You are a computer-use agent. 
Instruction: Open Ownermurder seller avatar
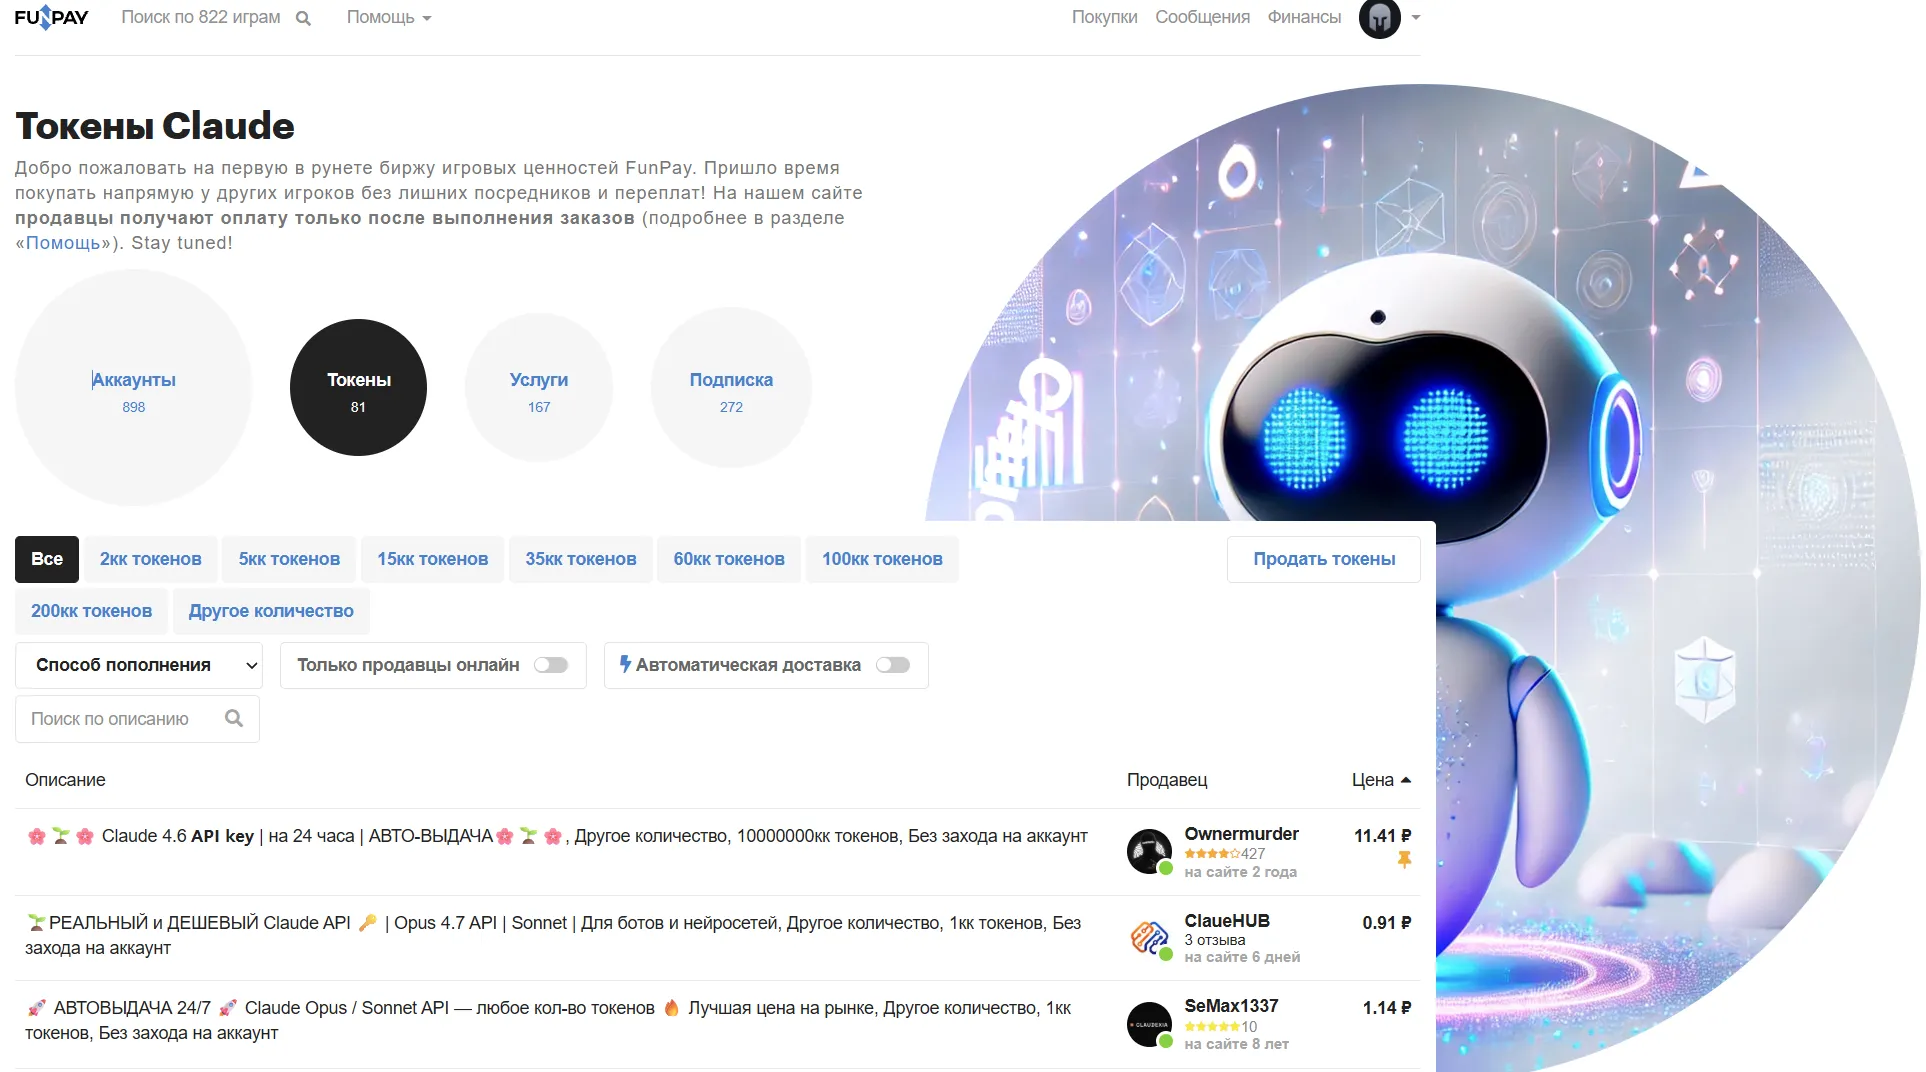pos(1149,851)
